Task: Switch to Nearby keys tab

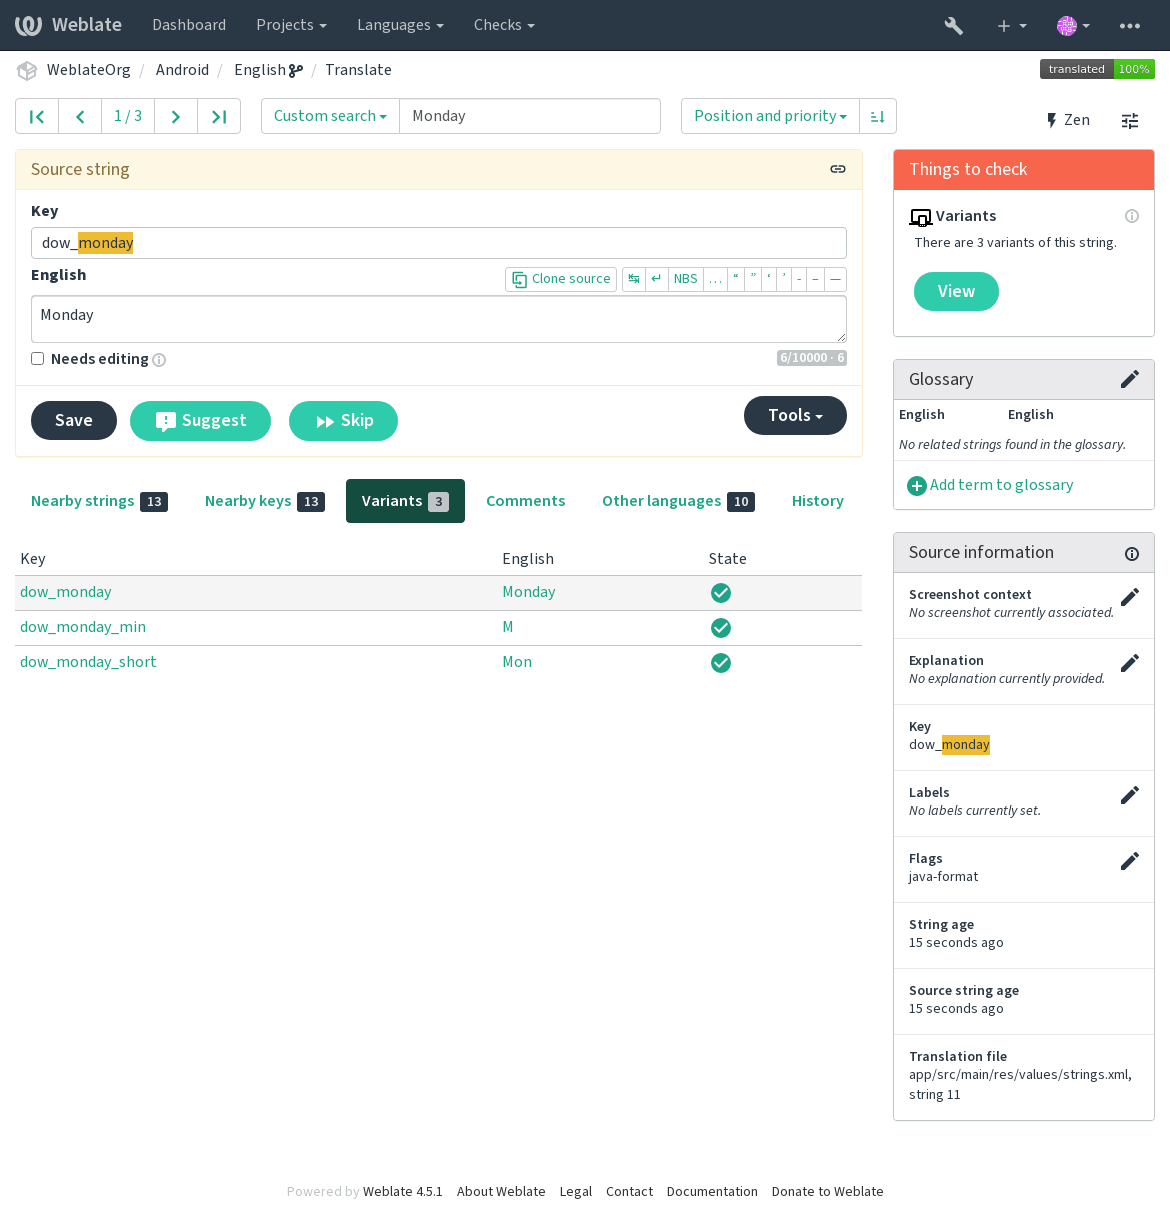Action: pos(264,501)
